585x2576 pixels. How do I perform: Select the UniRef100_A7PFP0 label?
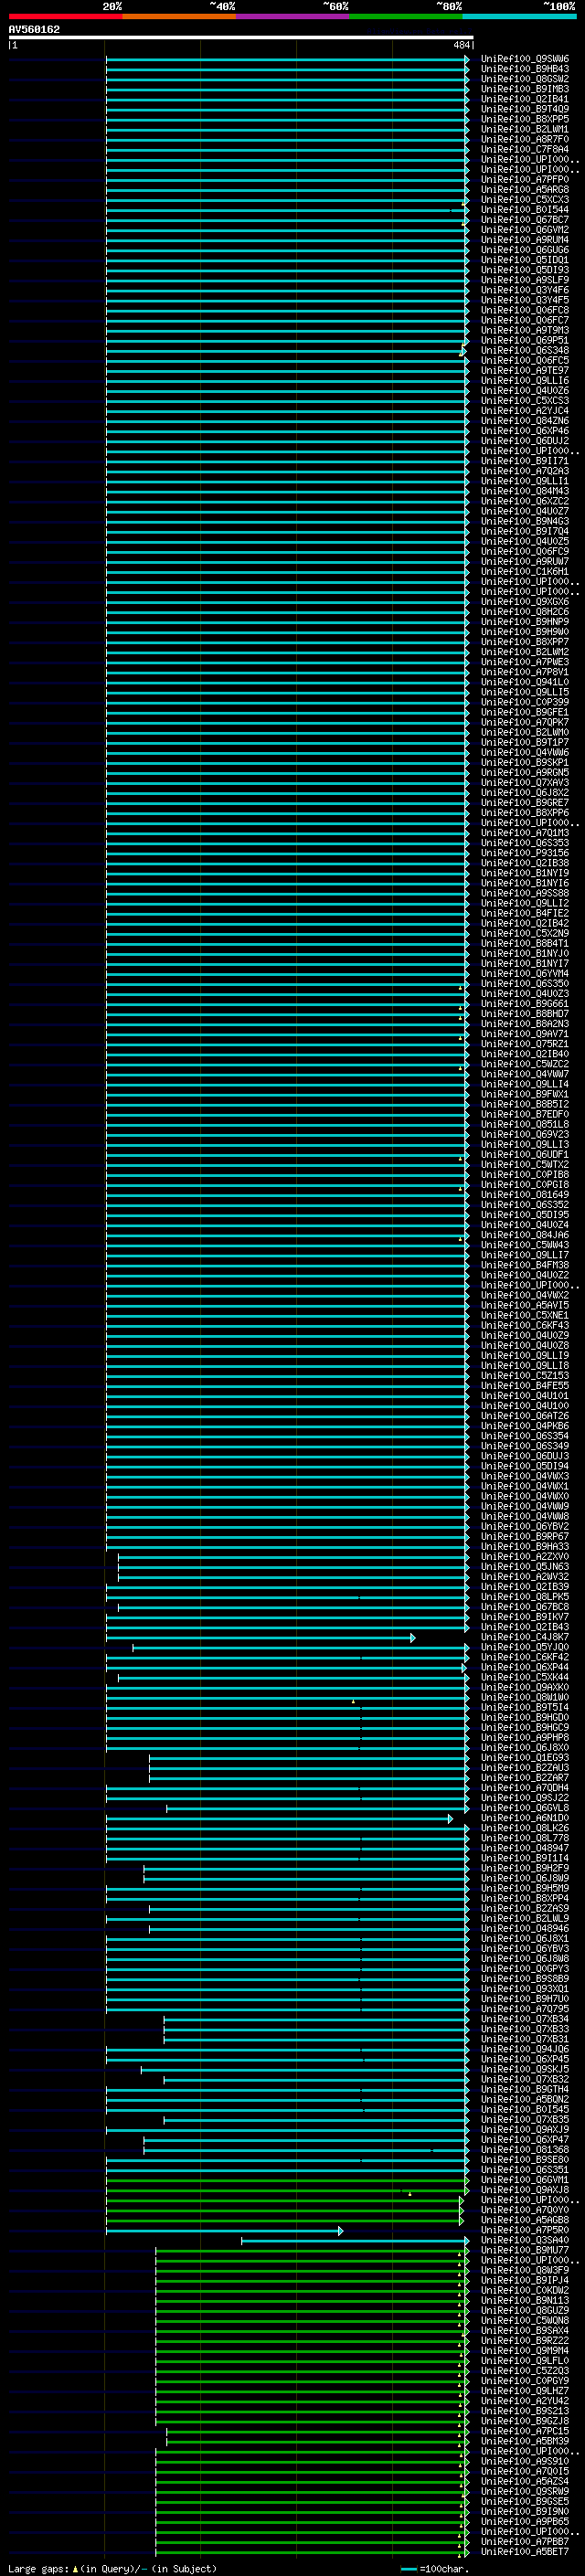(x=525, y=180)
